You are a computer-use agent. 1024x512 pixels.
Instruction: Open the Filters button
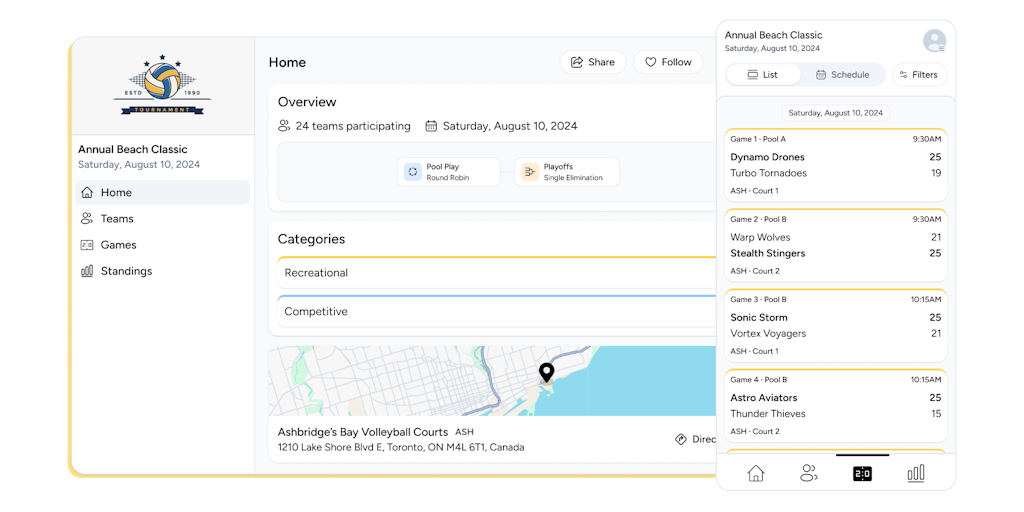(x=919, y=74)
